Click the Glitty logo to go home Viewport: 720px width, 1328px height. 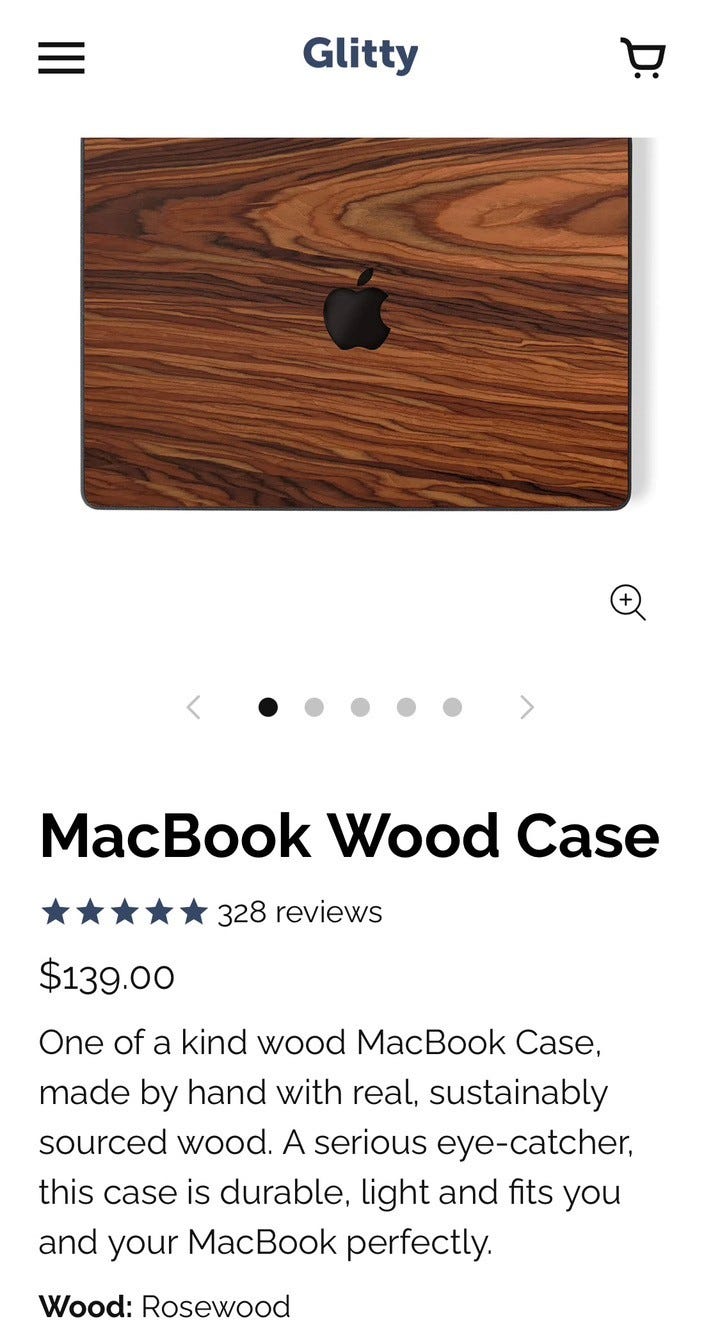360,54
